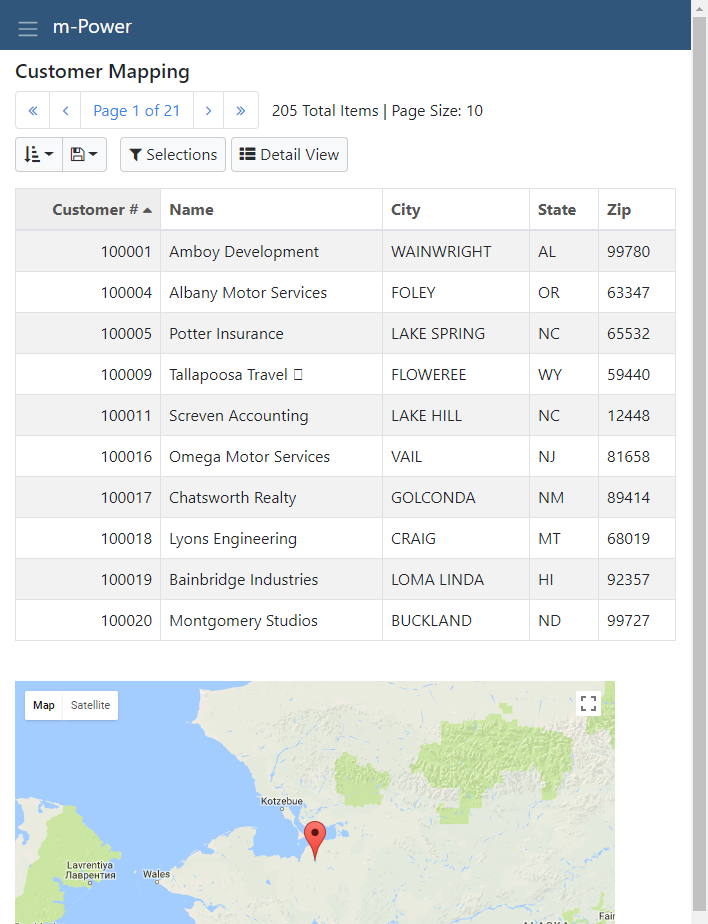
Task: Open the Page 1 of 21 selector
Action: tap(137, 110)
